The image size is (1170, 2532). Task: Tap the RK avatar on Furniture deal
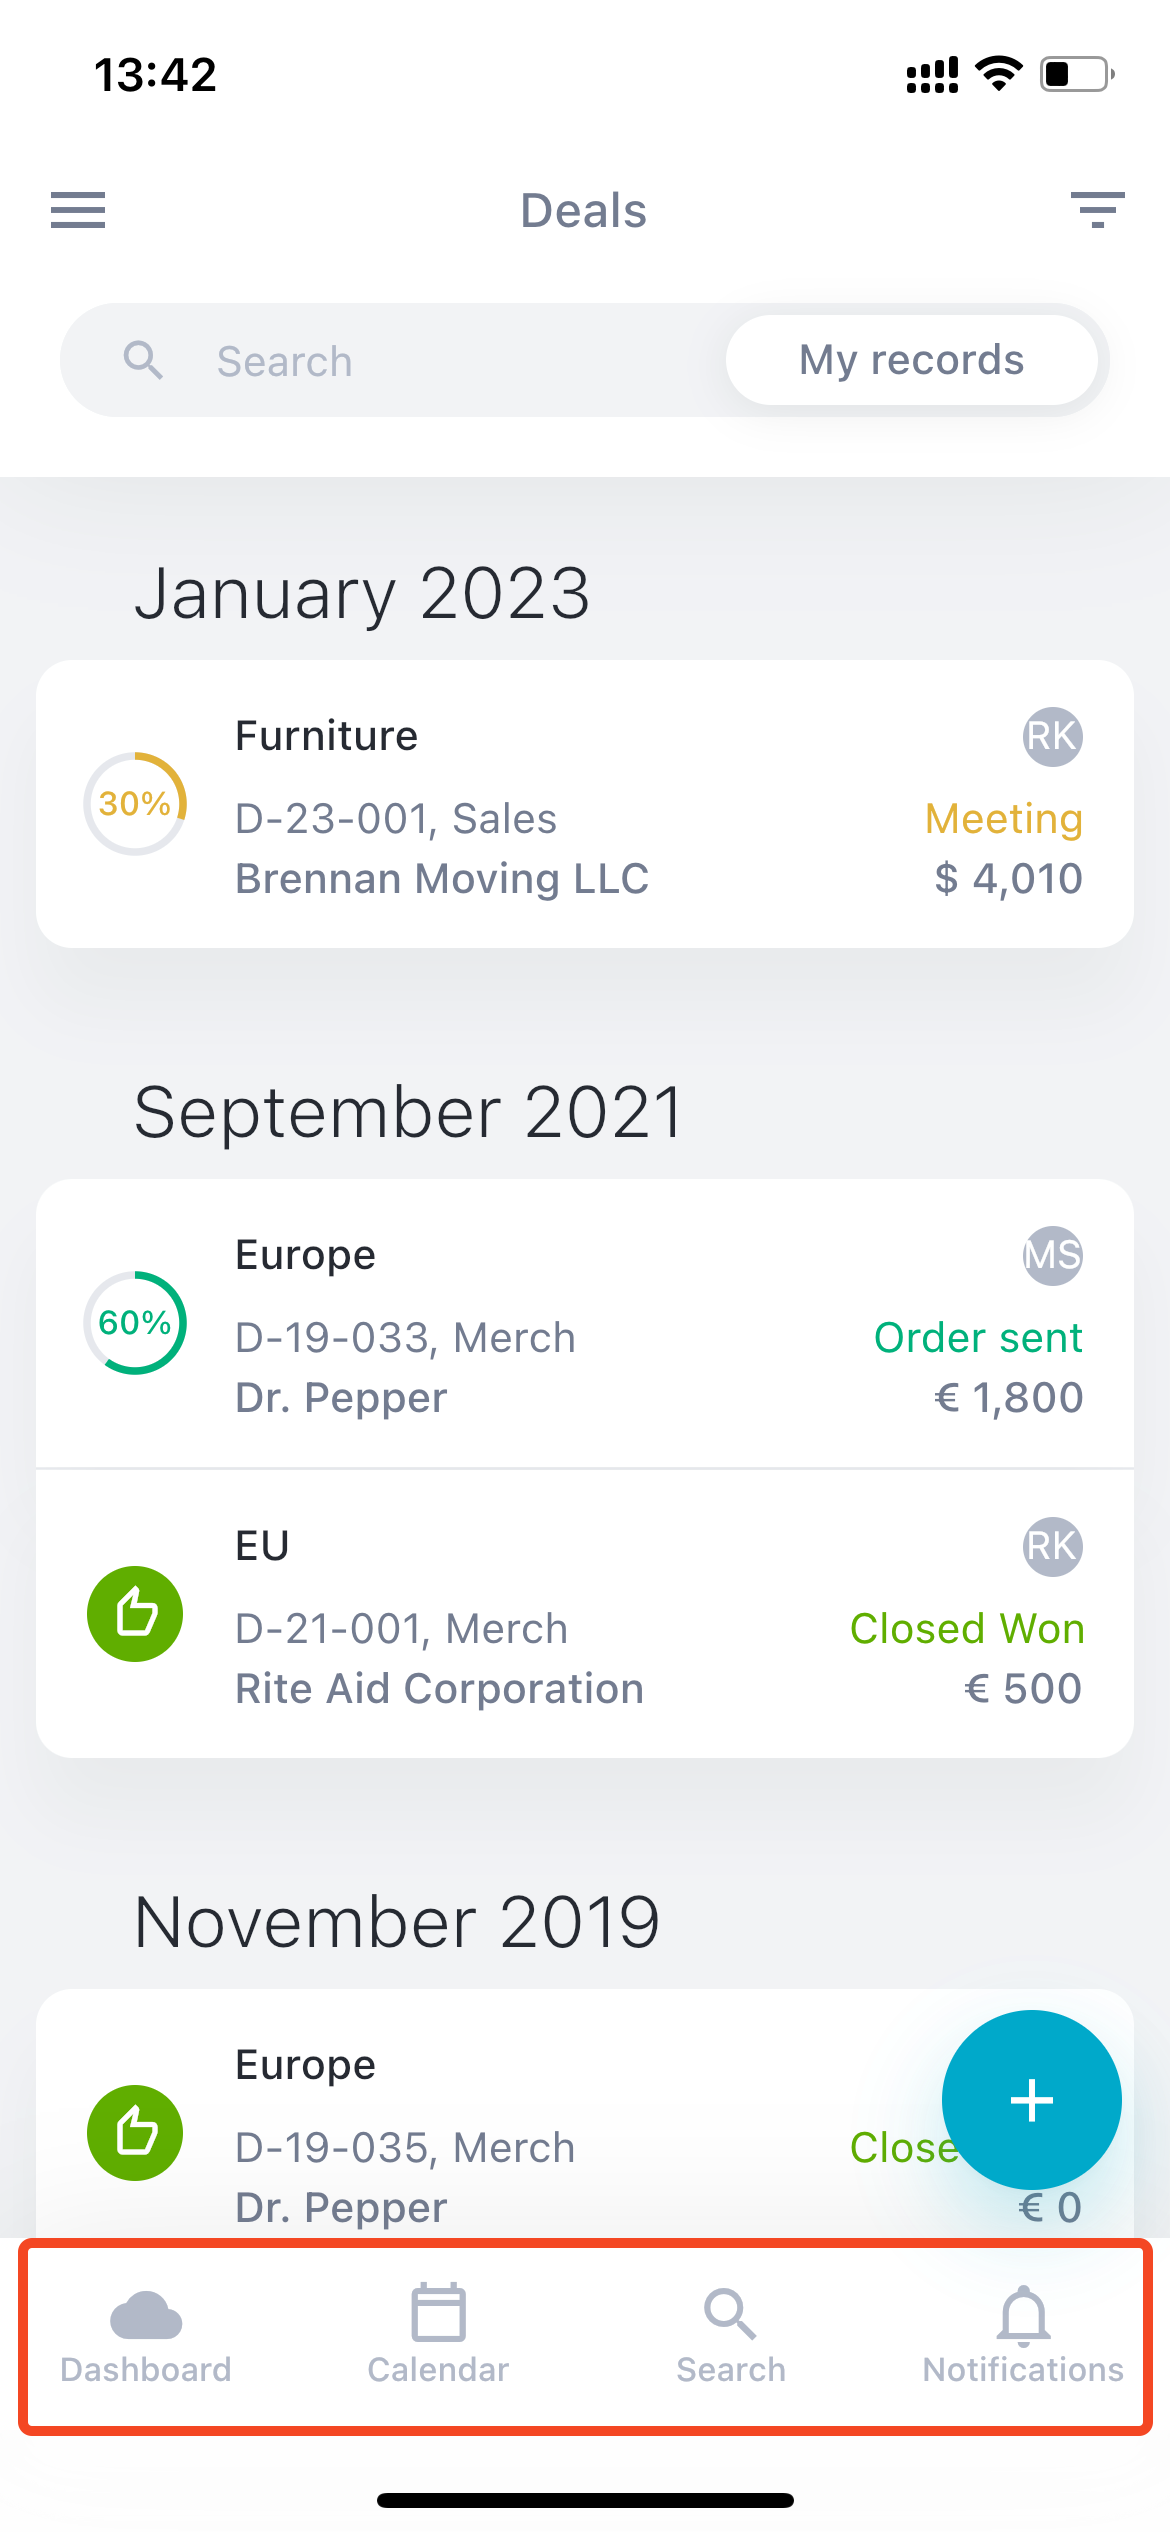coord(1052,737)
